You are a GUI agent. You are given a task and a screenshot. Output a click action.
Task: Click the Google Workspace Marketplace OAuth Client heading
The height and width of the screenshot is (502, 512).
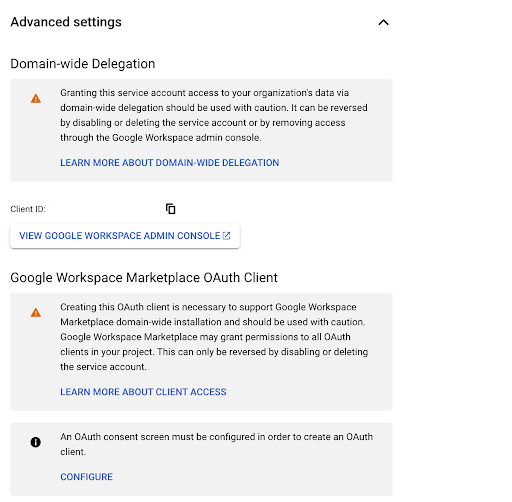coord(144,278)
